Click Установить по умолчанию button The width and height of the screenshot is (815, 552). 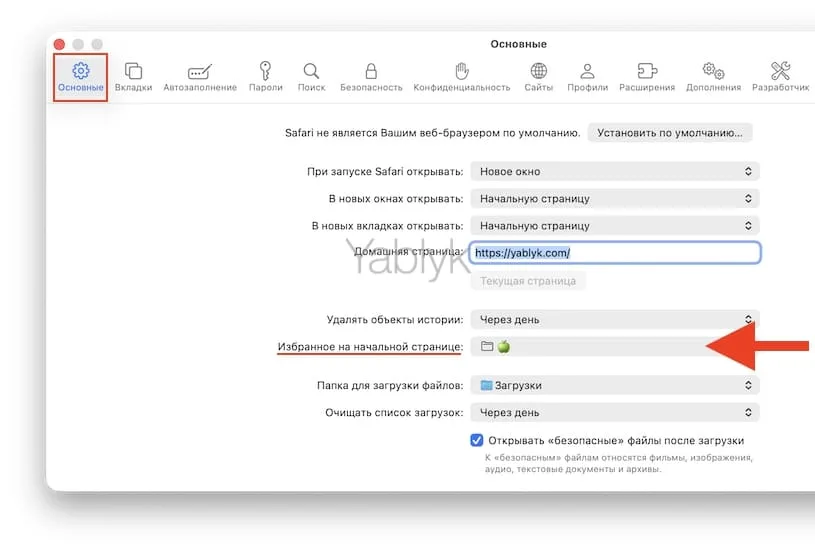coord(669,133)
